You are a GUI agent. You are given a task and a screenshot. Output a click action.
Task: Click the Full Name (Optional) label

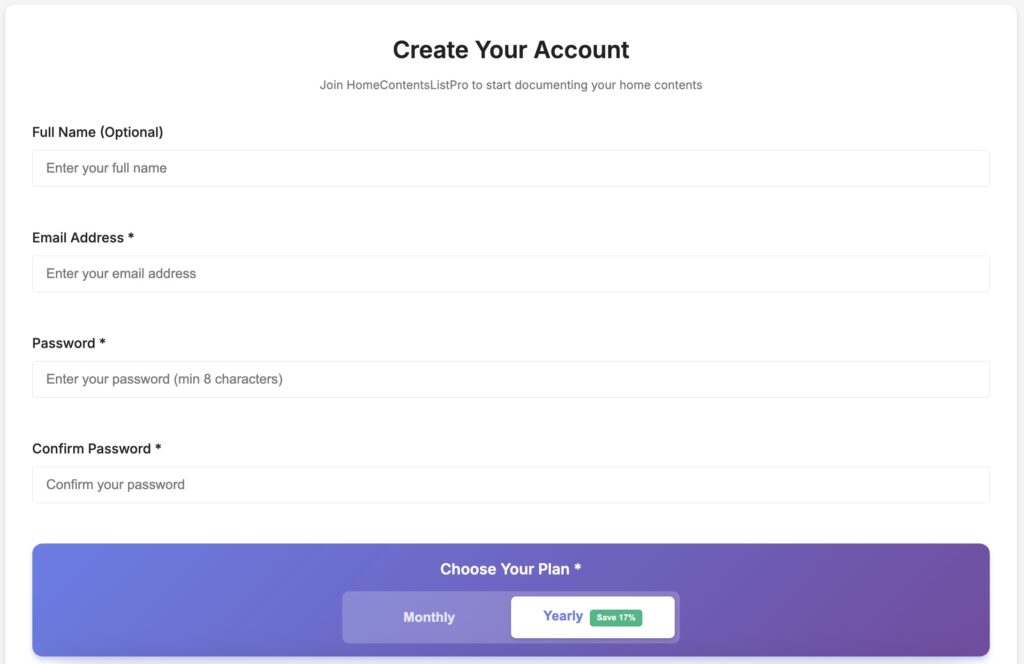[x=99, y=131]
